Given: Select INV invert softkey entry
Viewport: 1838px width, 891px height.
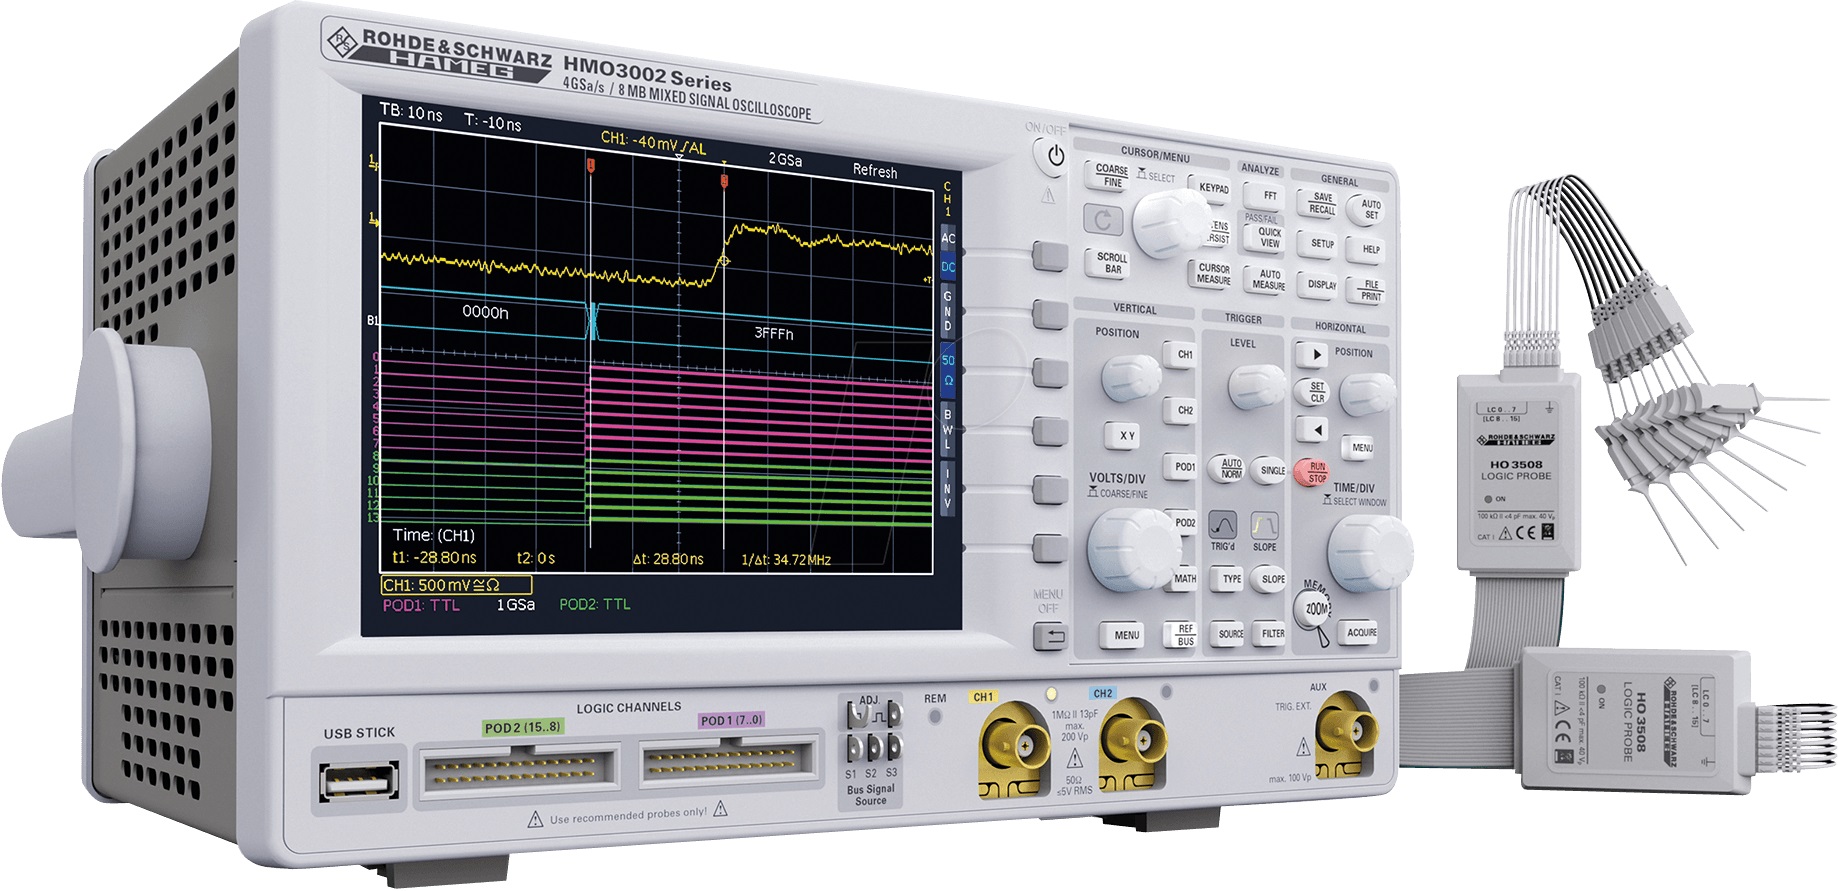Looking at the screenshot, I should click(x=948, y=487).
